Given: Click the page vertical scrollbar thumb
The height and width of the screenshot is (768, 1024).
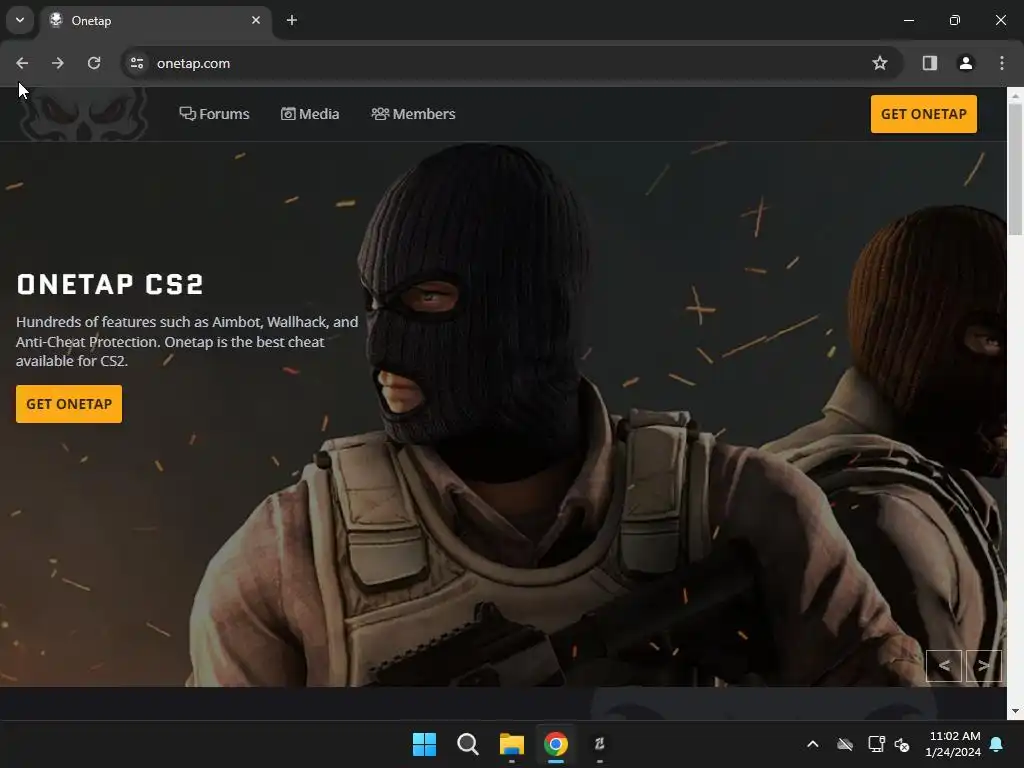Looking at the screenshot, I should [x=1015, y=168].
